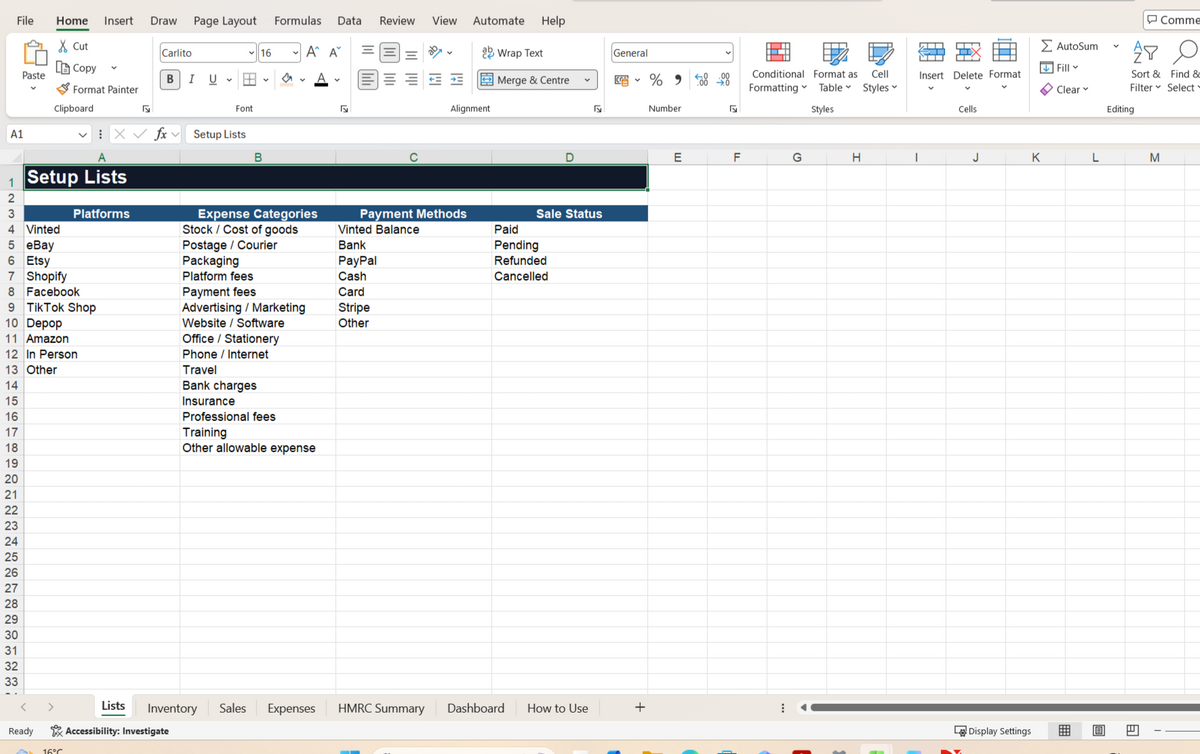Click the Name Box showing A1
The width and height of the screenshot is (1200, 754).
(48, 134)
